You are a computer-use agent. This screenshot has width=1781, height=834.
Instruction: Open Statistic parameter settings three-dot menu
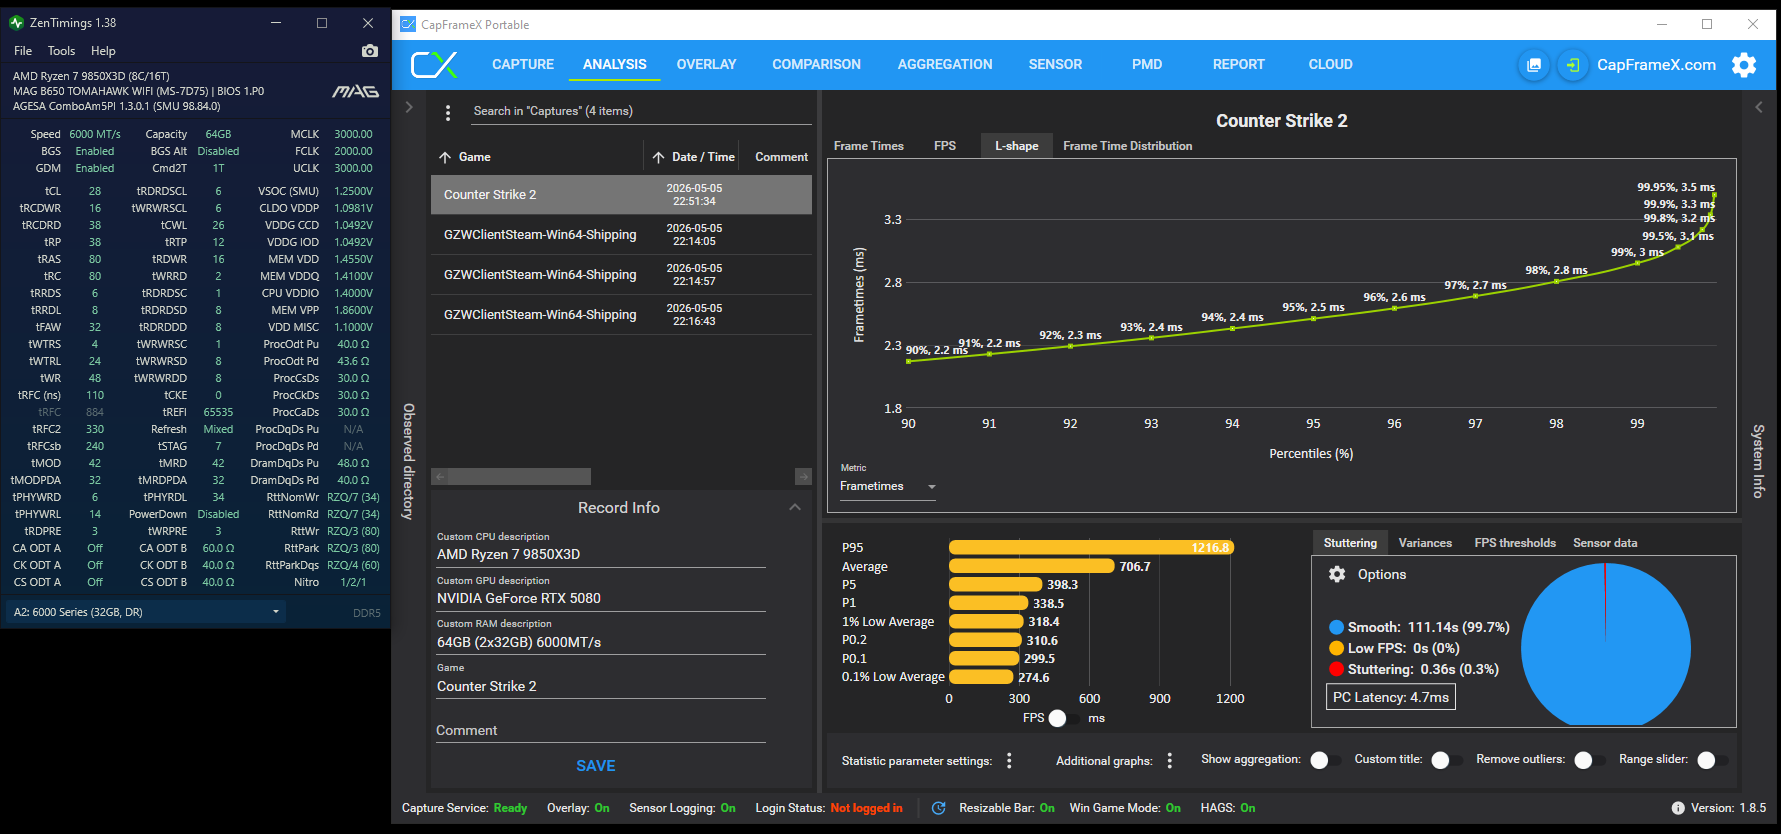click(x=1009, y=761)
